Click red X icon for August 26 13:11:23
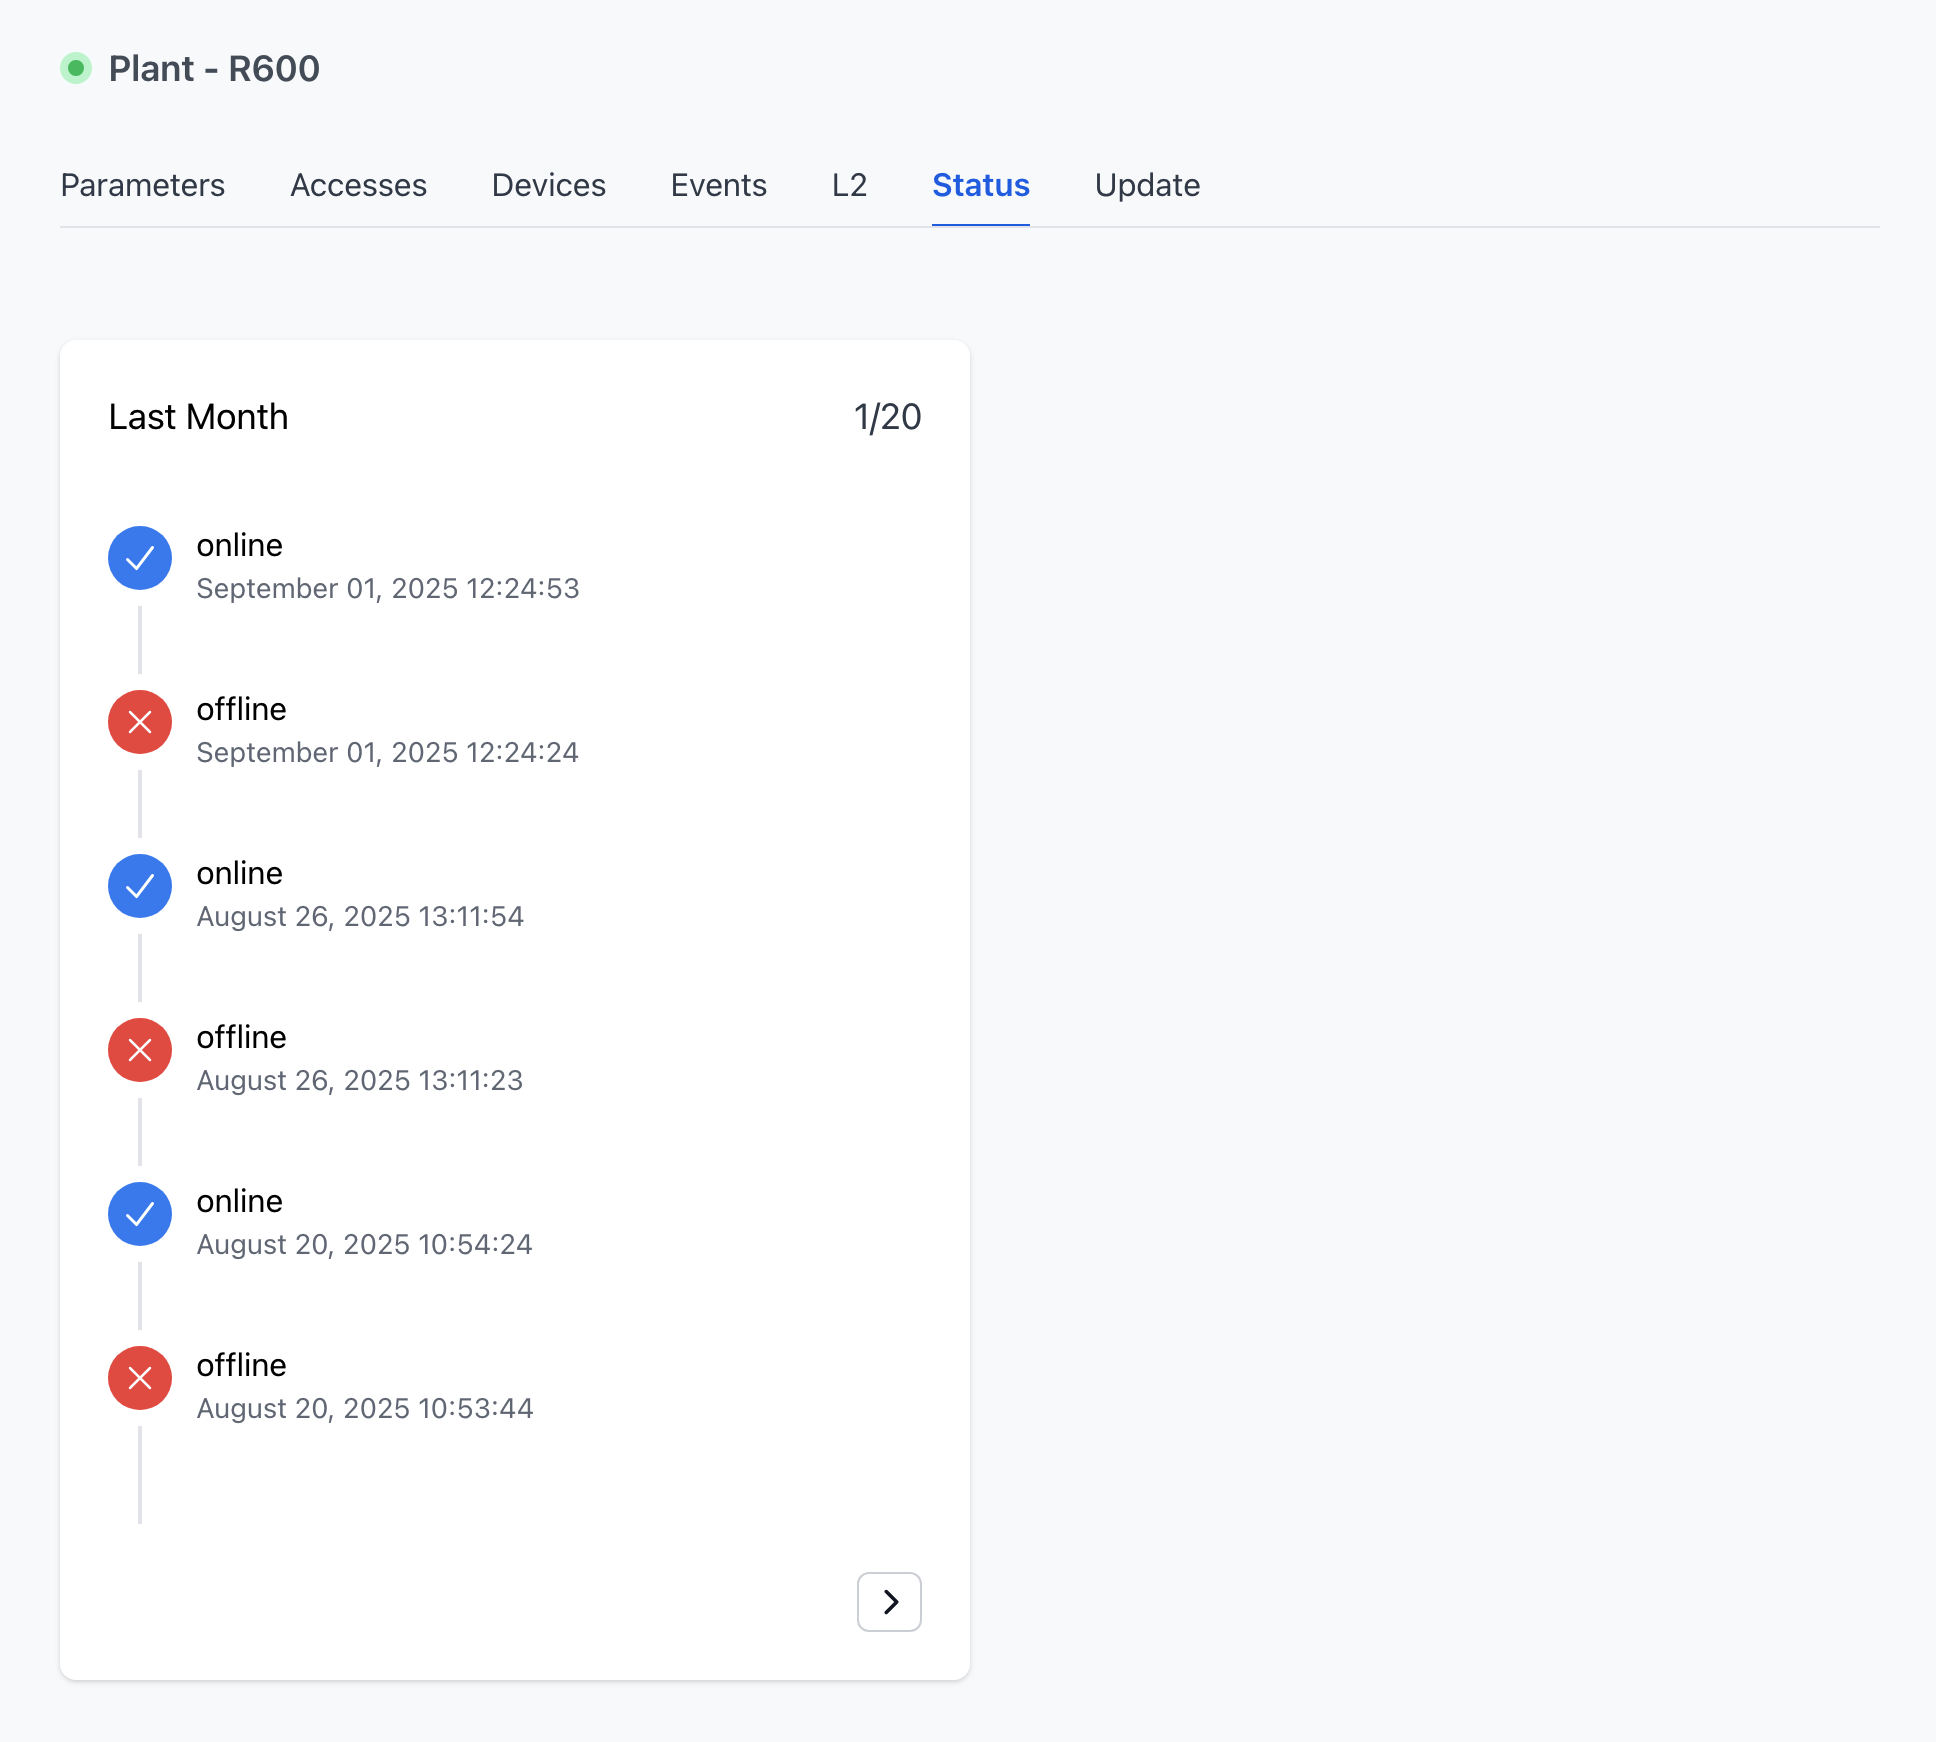The height and width of the screenshot is (1742, 1936). [x=140, y=1050]
